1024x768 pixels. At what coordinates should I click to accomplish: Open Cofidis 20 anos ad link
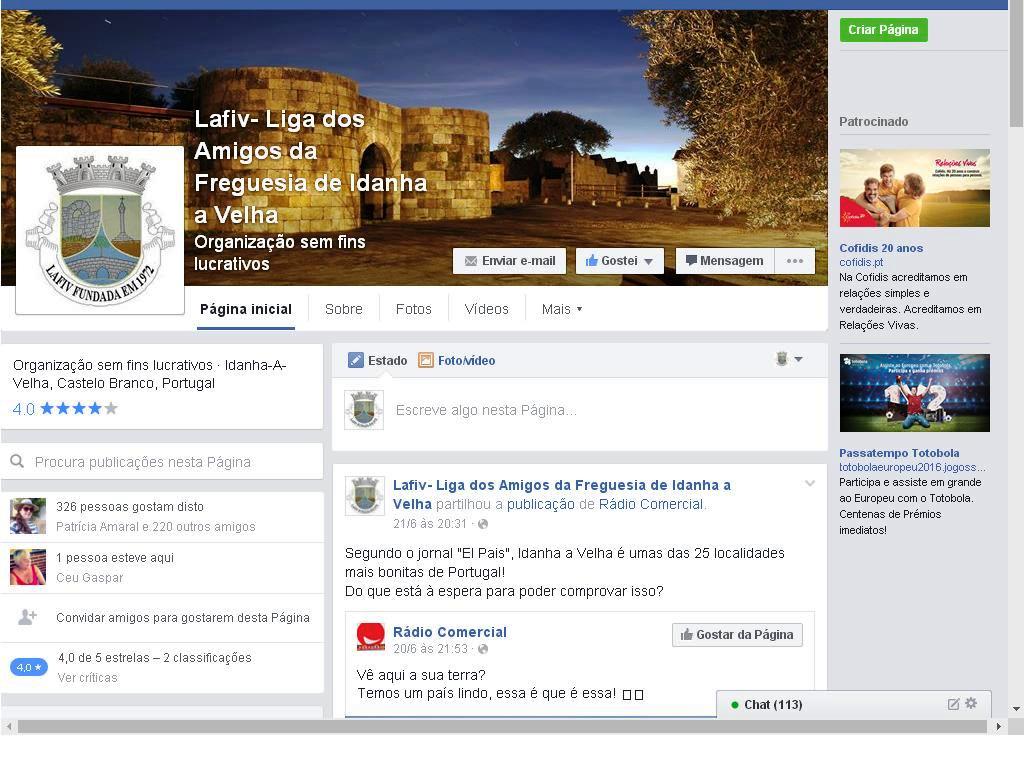(881, 248)
